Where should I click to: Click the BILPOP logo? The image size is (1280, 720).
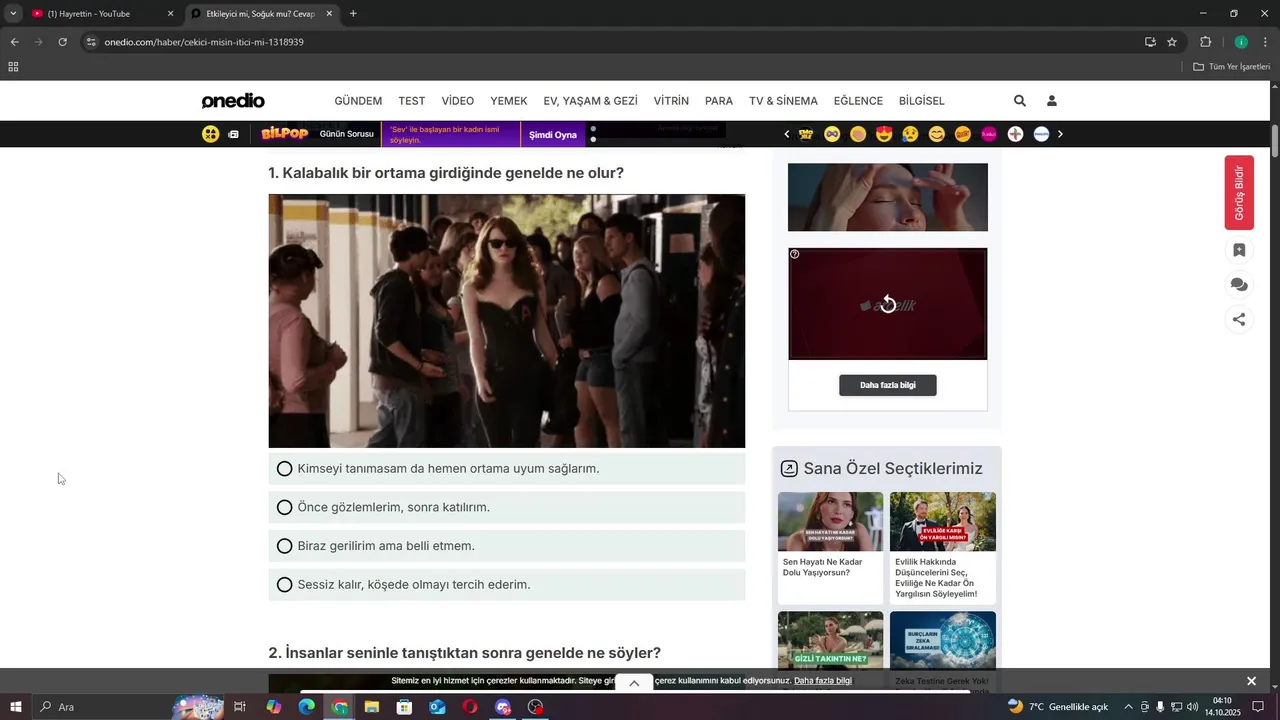pyautogui.click(x=284, y=134)
